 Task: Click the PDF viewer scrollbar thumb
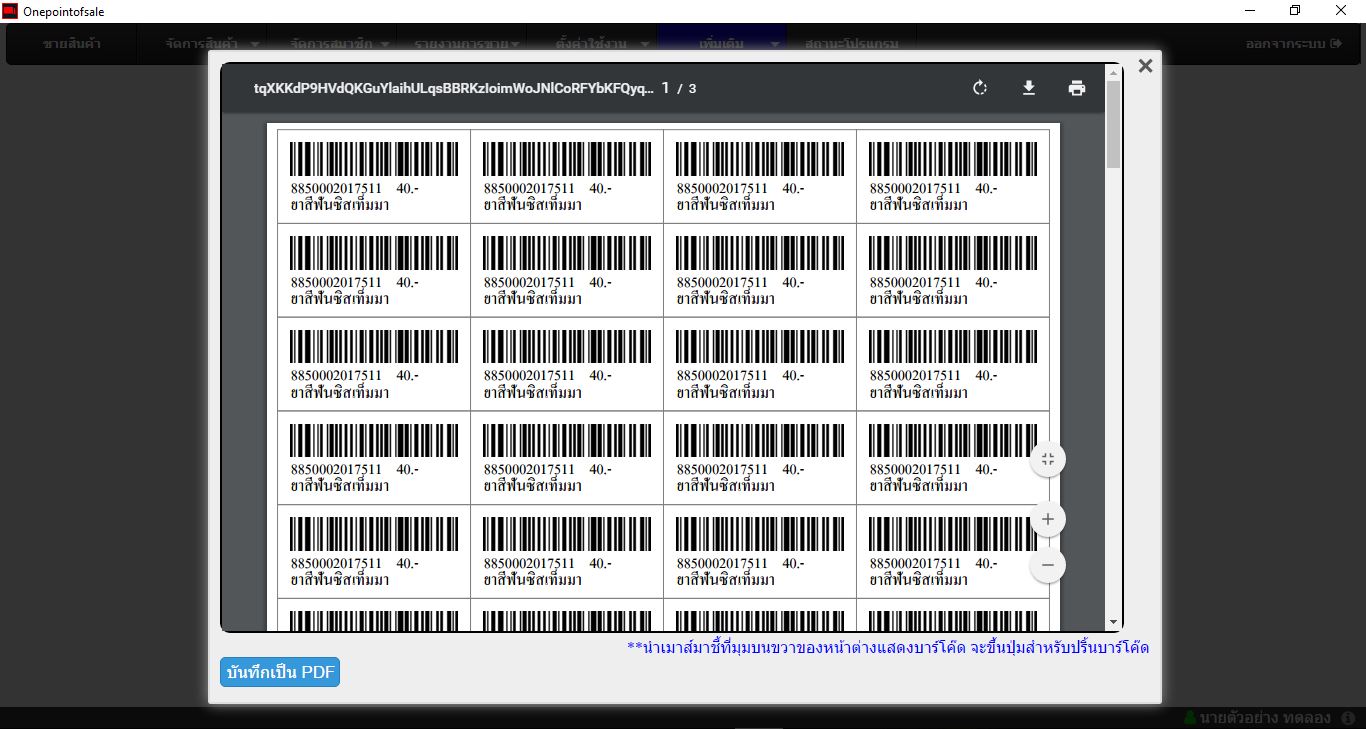pyautogui.click(x=1114, y=125)
